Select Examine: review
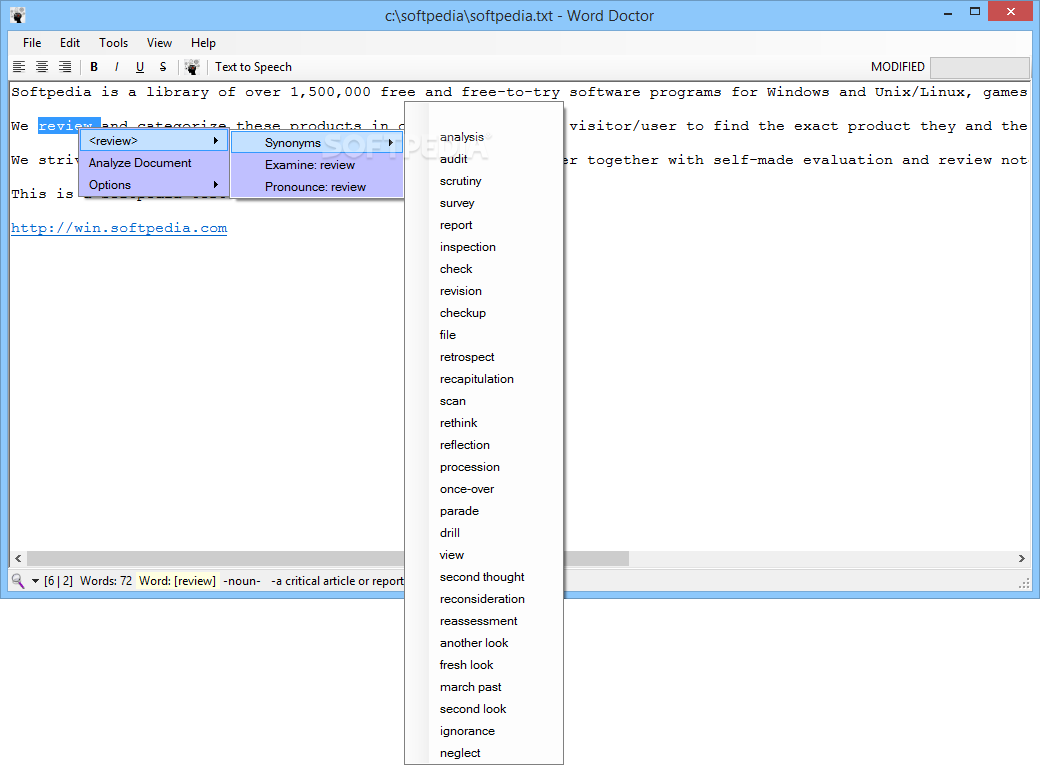 (x=317, y=165)
